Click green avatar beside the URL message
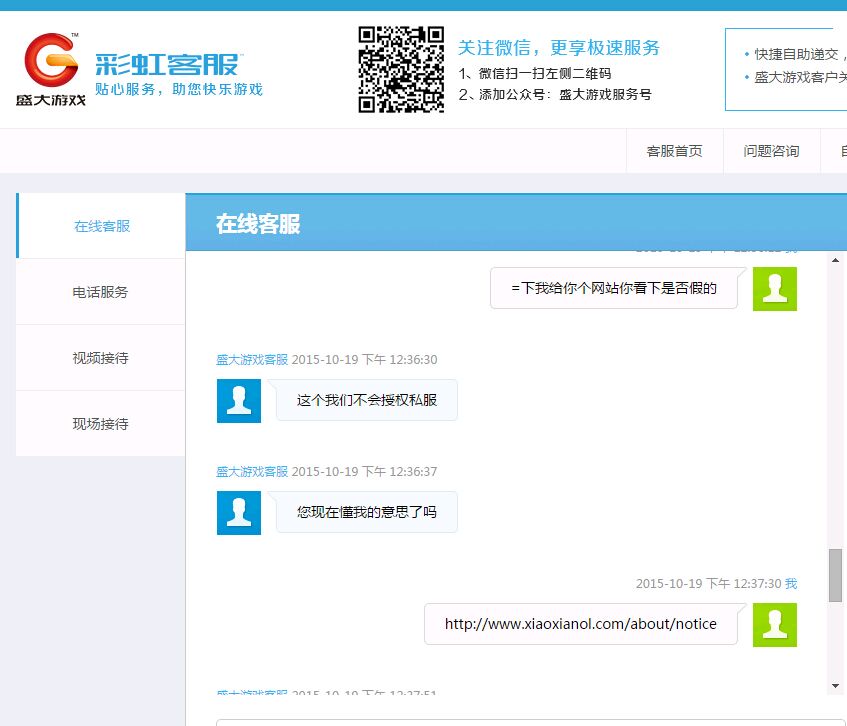Screen dimensions: 847x726 (x=774, y=625)
